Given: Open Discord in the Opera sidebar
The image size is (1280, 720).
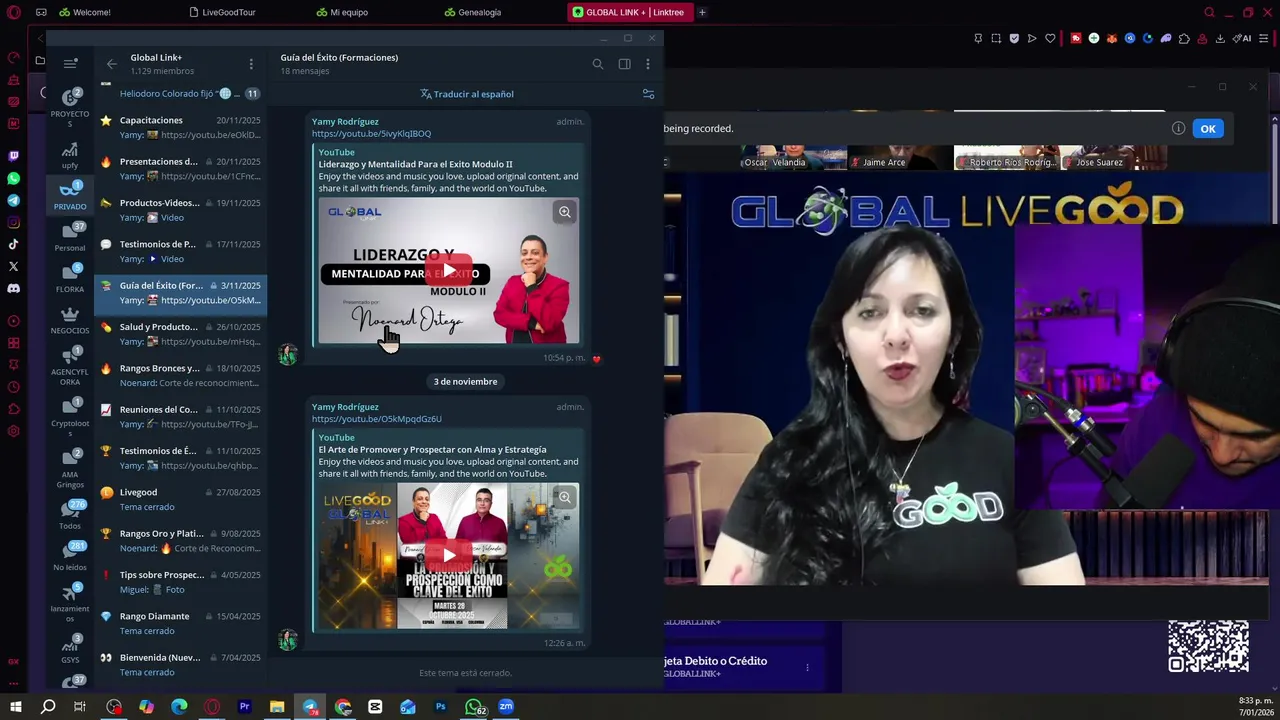Looking at the screenshot, I should [x=13, y=288].
